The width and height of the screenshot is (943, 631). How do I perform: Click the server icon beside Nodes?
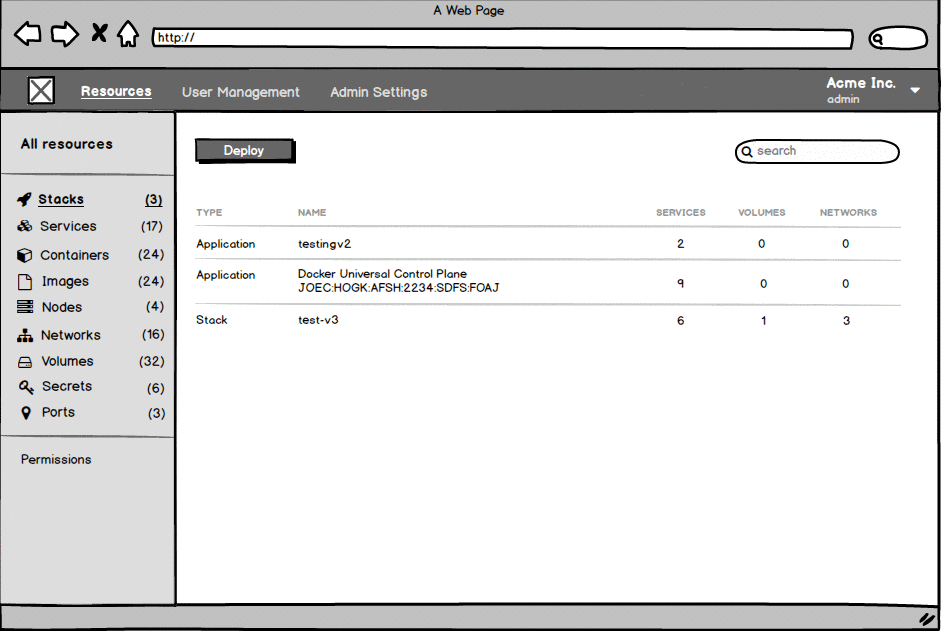[25, 307]
